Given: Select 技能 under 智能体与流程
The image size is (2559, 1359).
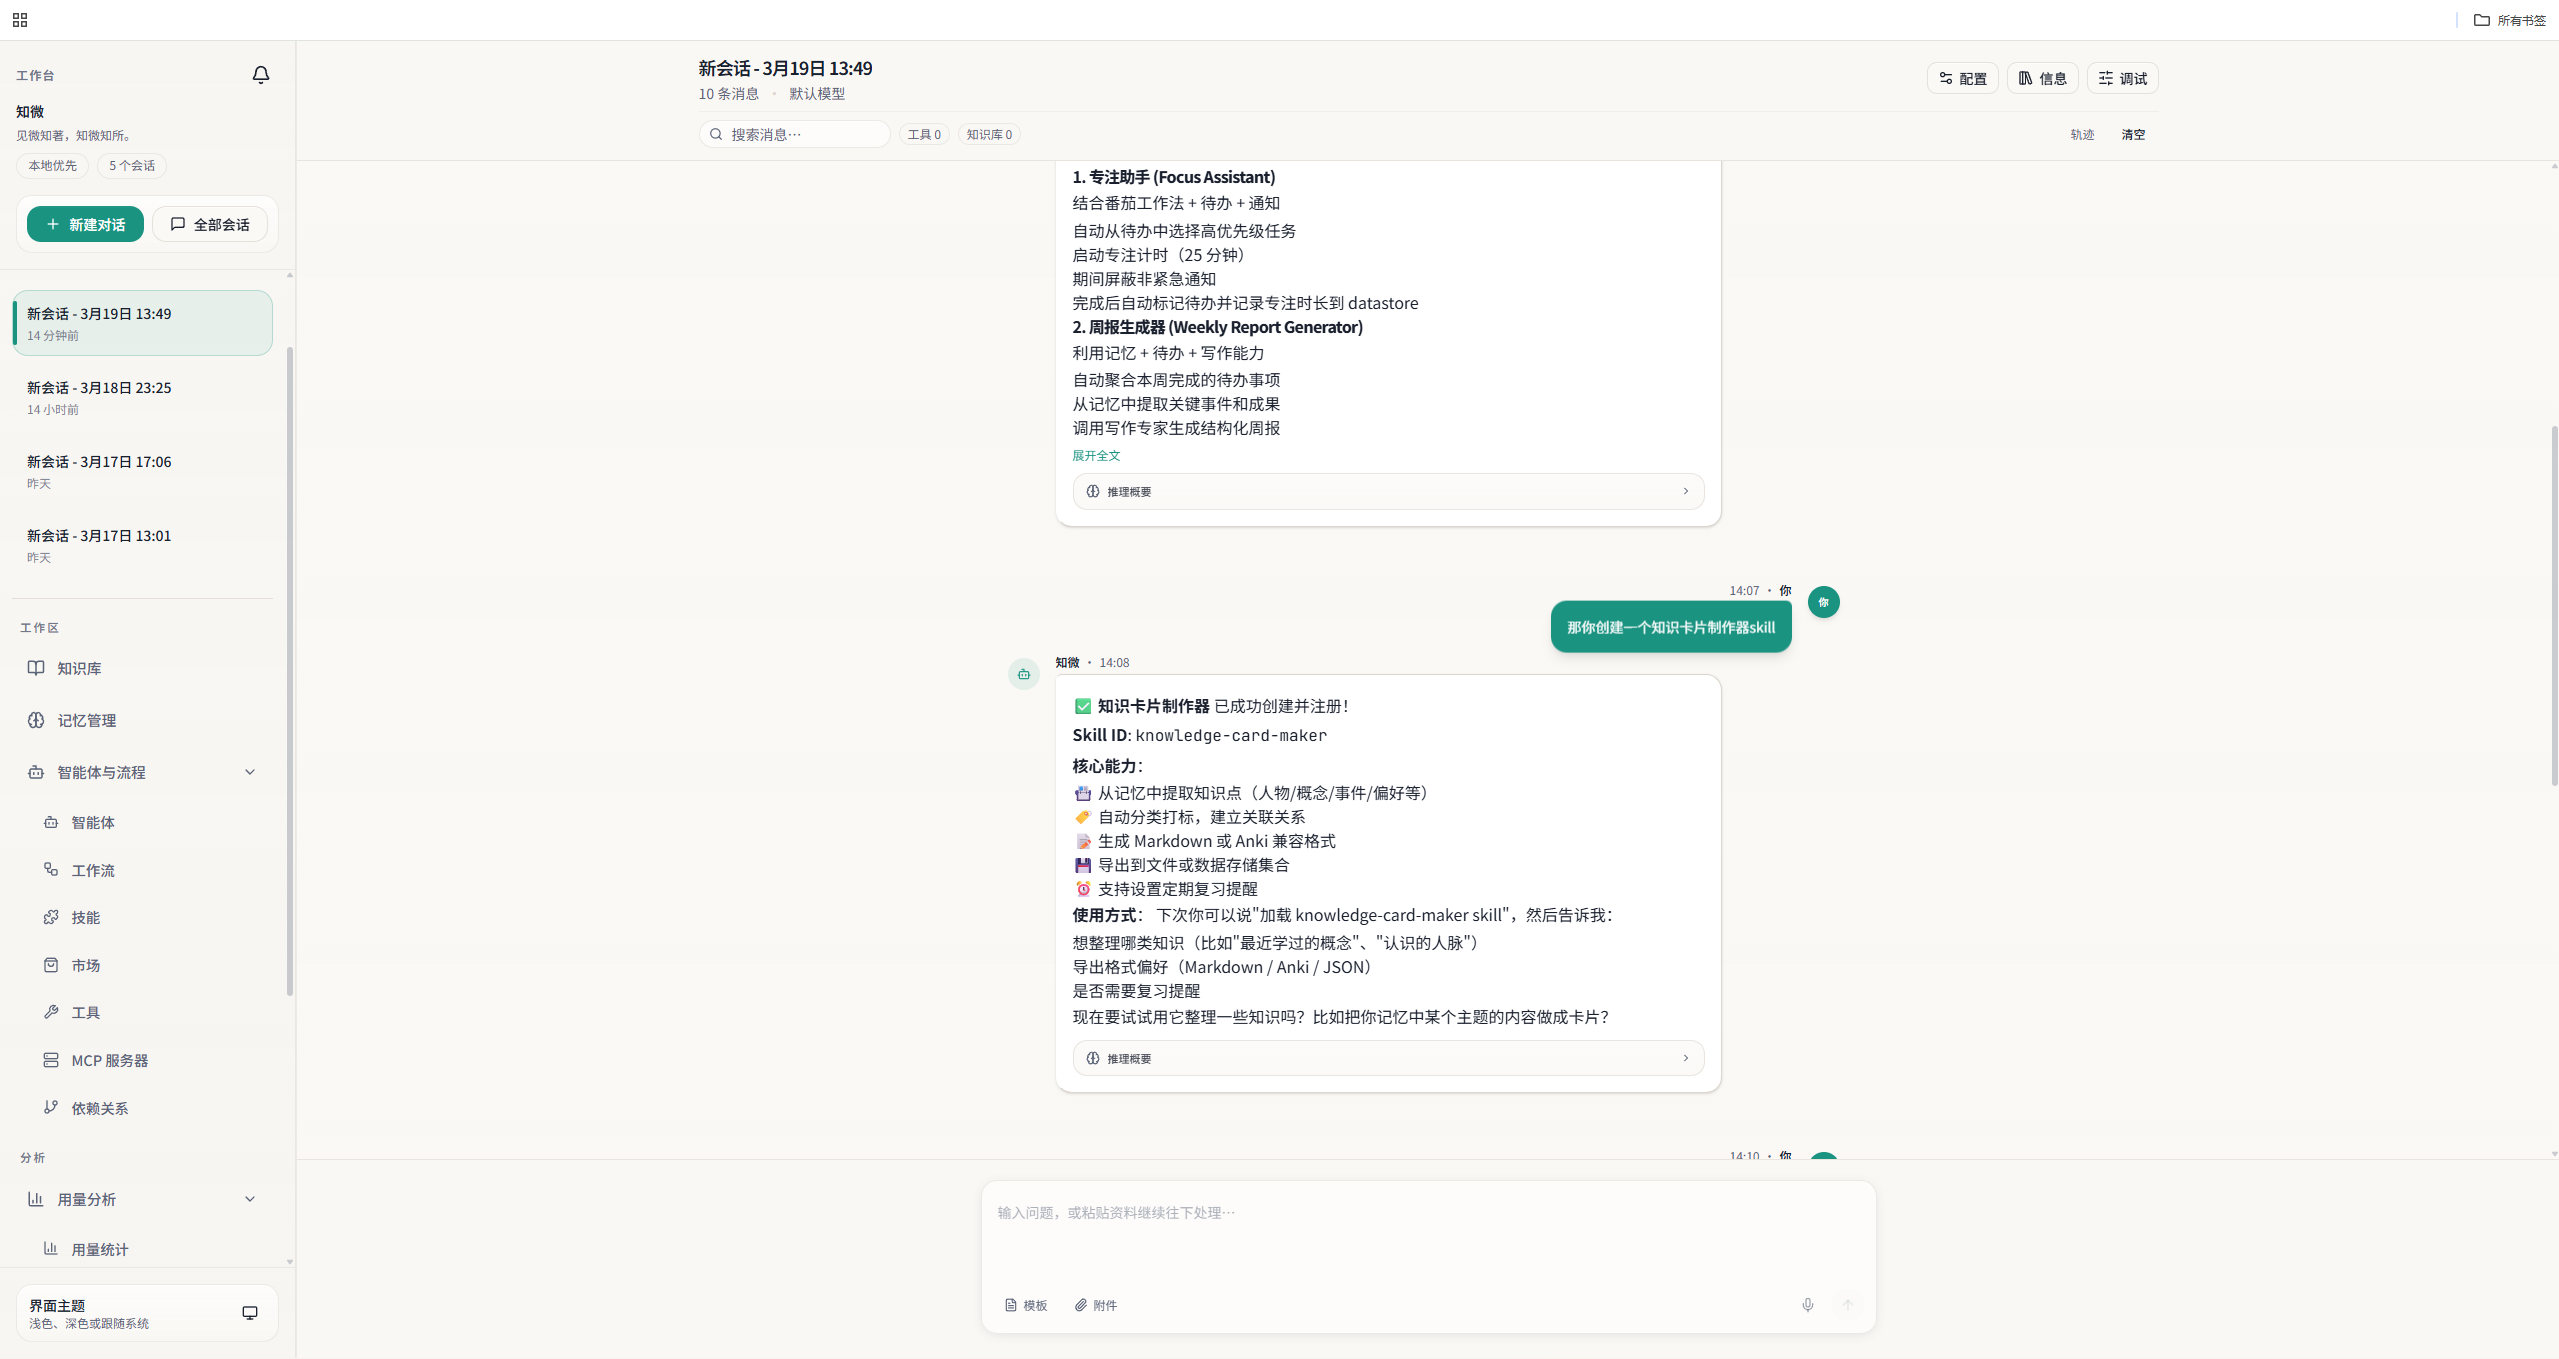Looking at the screenshot, I should tap(86, 917).
